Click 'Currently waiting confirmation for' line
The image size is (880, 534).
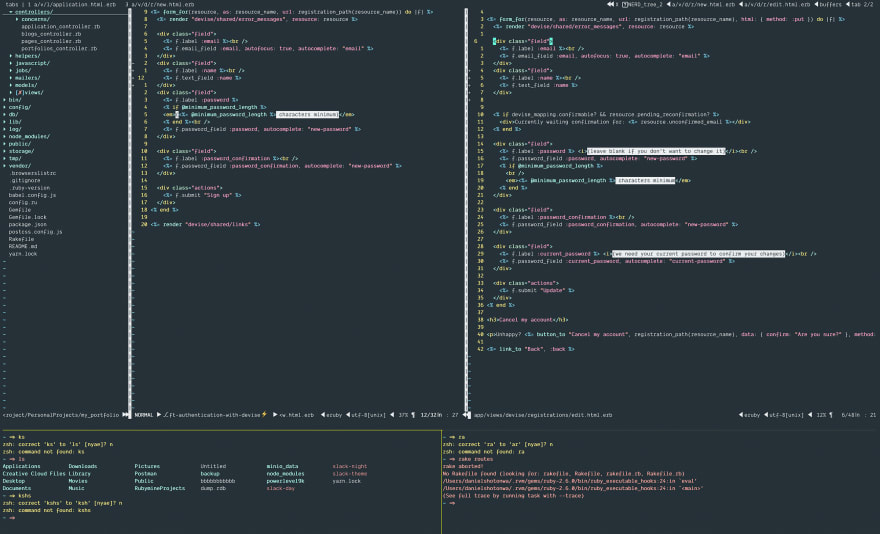(x=625, y=122)
